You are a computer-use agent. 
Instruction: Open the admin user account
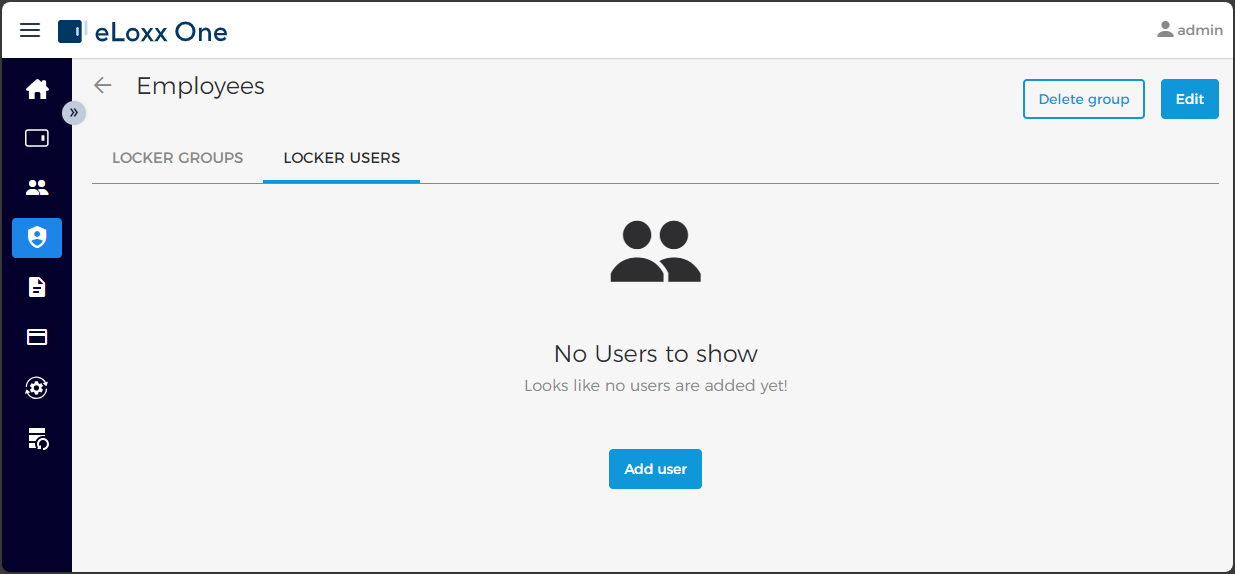[1190, 30]
